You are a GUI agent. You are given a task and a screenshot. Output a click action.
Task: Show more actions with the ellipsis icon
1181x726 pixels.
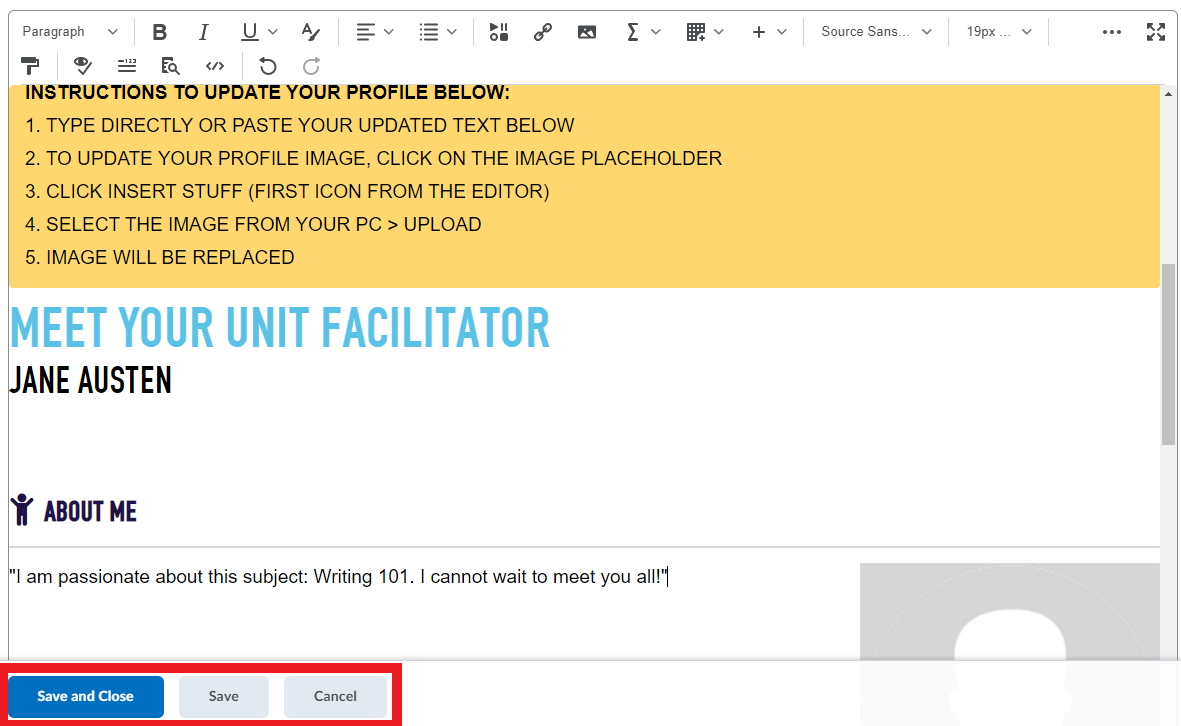(1112, 32)
